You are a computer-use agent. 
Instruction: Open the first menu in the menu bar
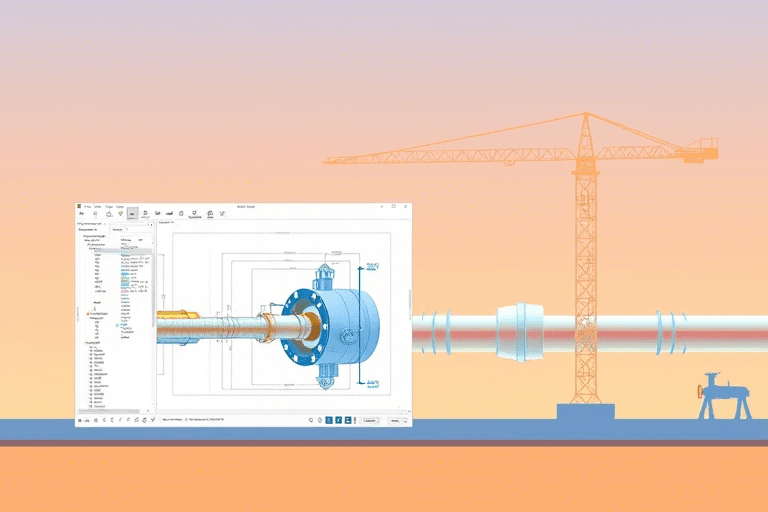87,206
